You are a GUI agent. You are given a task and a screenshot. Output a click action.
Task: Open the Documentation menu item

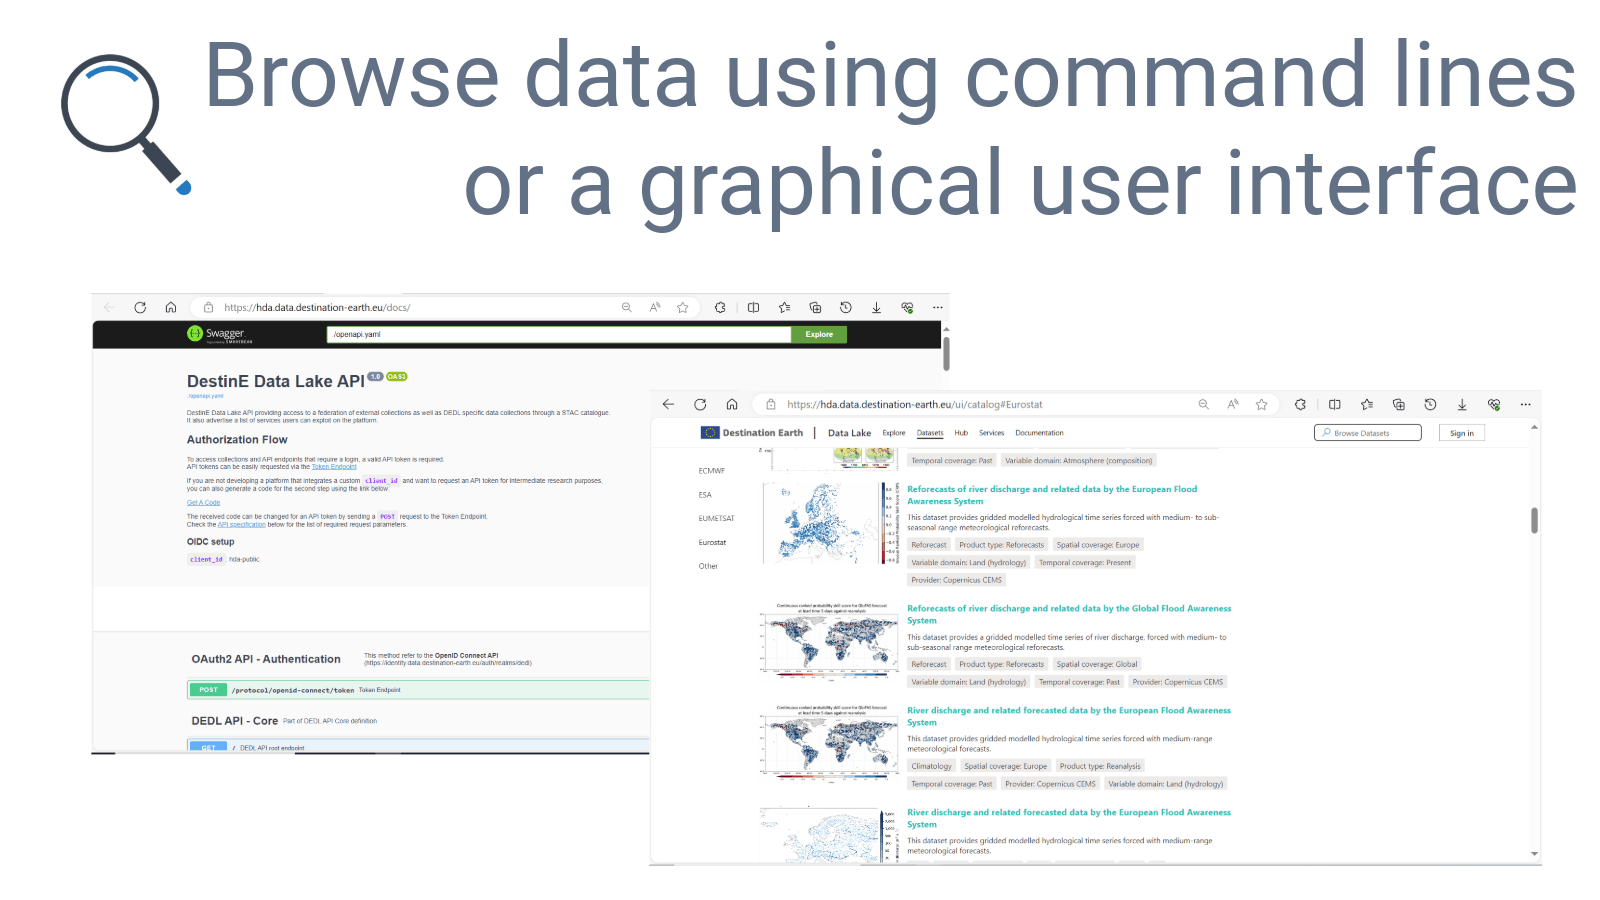[x=1039, y=433]
